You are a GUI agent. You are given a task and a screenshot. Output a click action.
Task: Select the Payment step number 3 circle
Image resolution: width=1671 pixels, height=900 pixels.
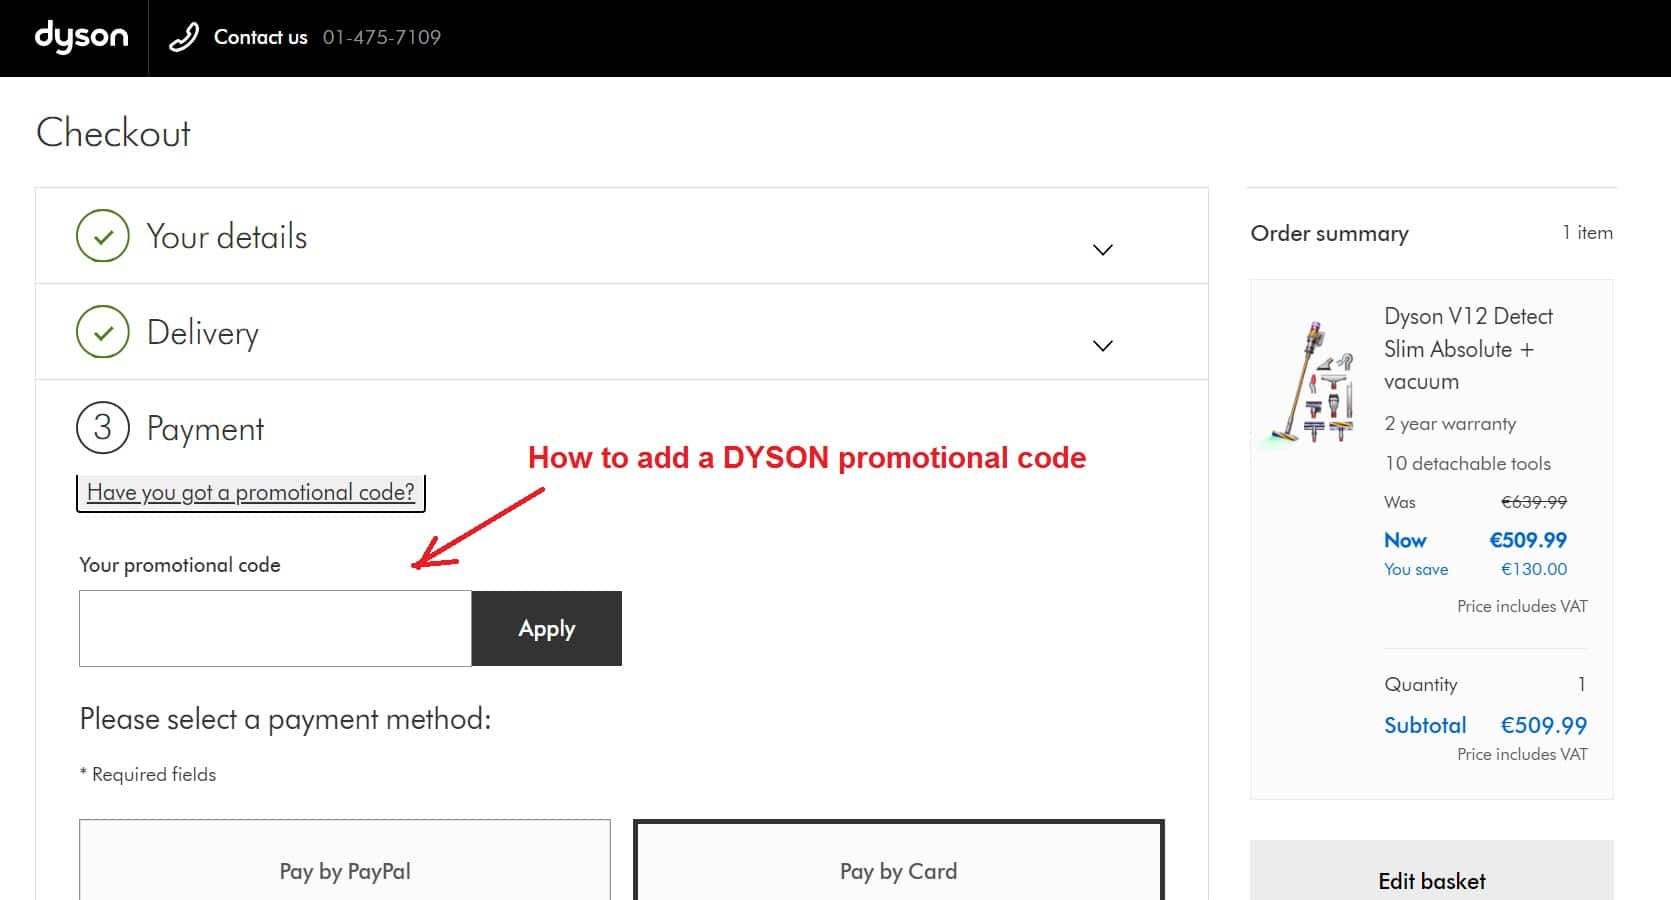tap(102, 428)
